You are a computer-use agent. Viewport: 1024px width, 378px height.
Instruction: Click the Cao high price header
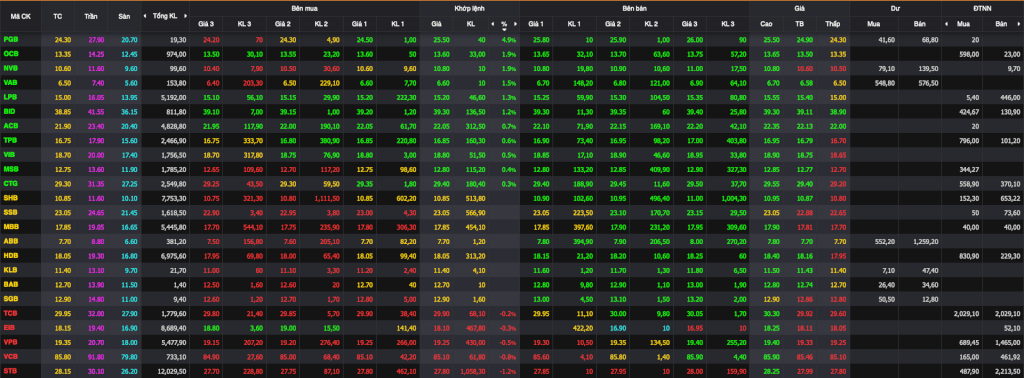pos(766,24)
